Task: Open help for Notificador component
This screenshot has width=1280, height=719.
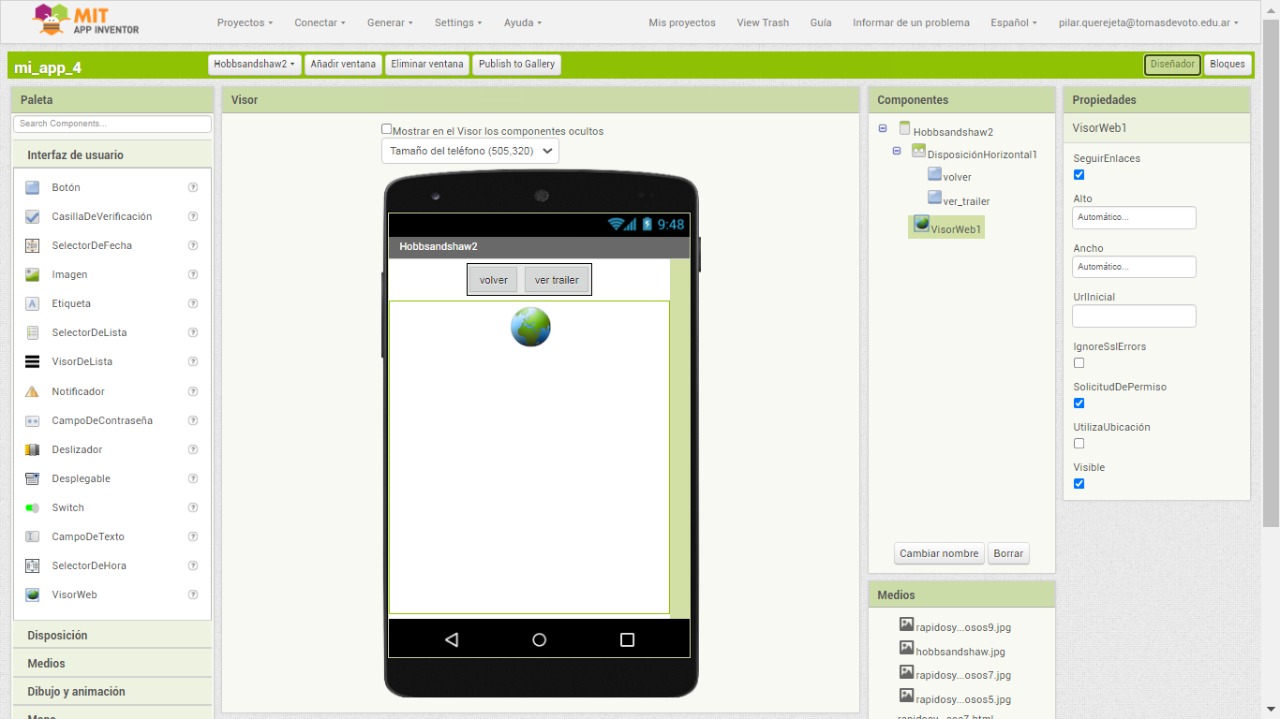Action: tap(193, 391)
